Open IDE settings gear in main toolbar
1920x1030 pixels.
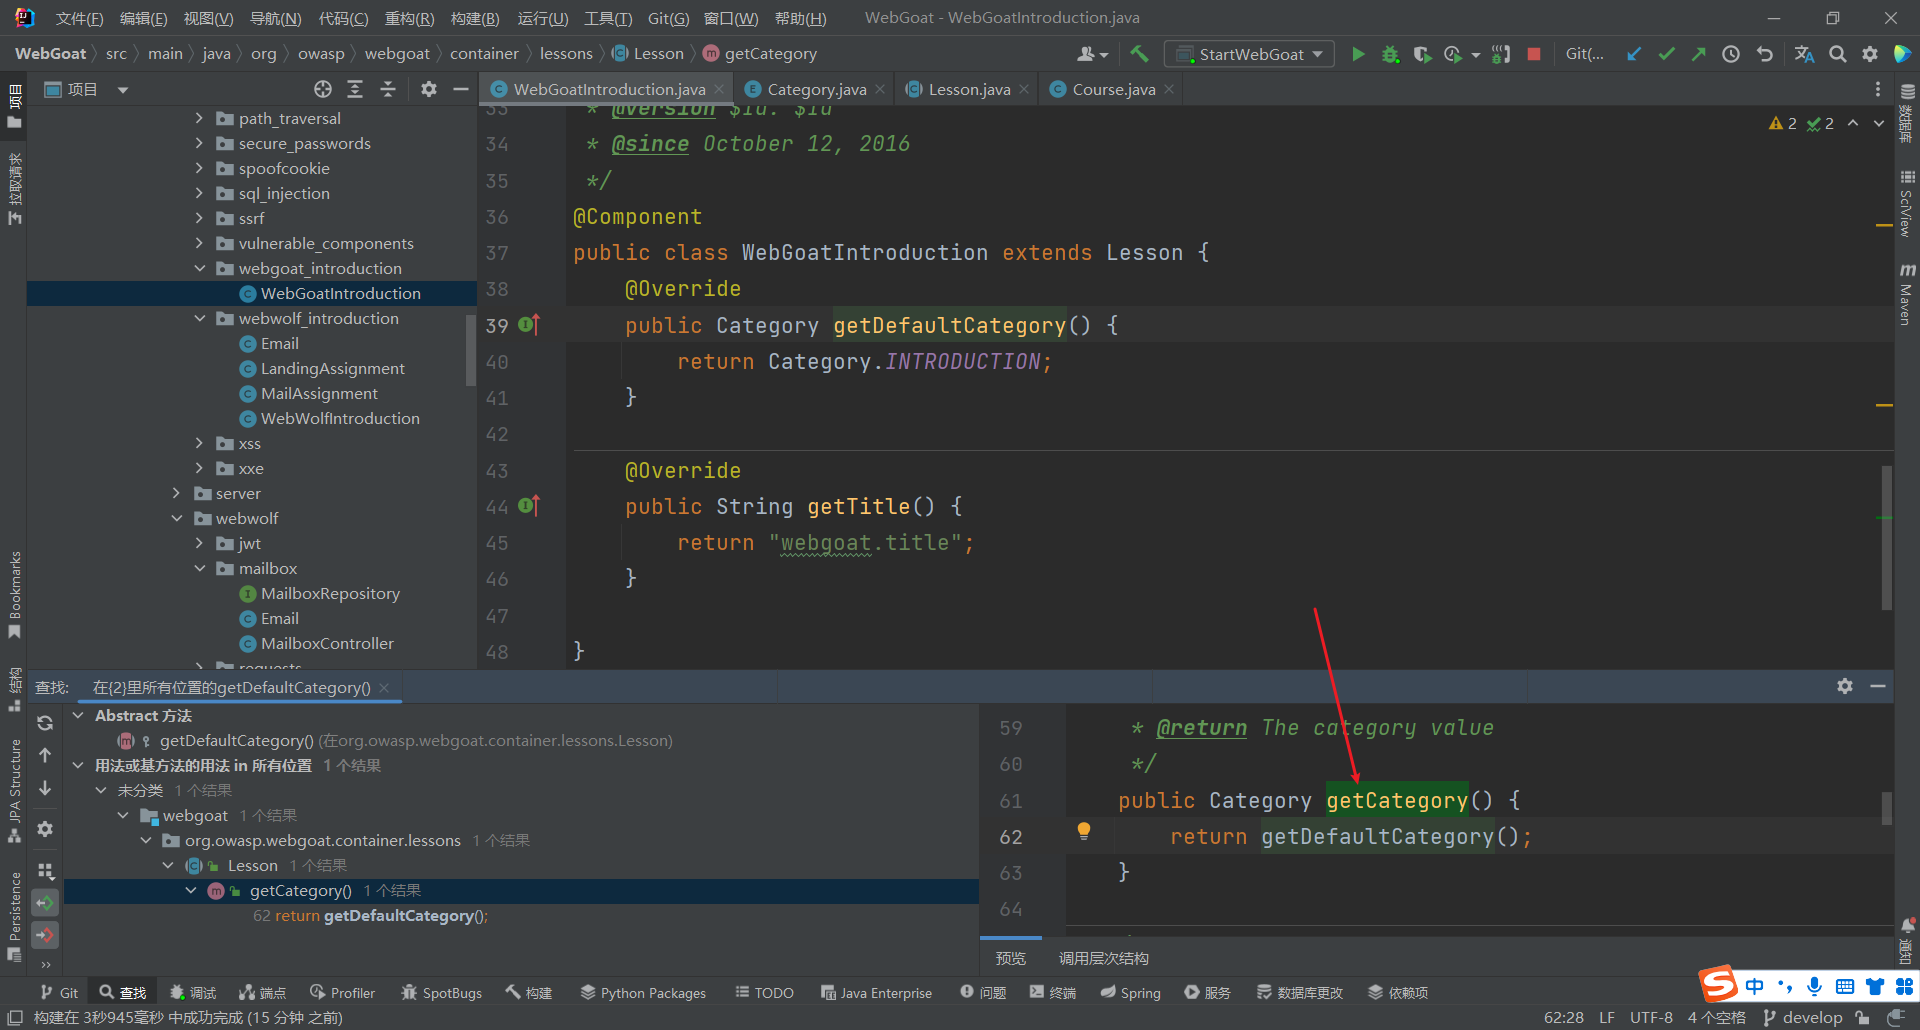pos(1870,54)
